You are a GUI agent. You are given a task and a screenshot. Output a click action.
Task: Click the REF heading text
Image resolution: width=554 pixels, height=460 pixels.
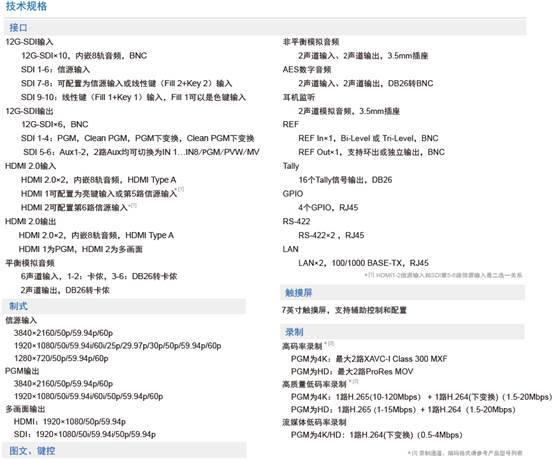pos(290,124)
